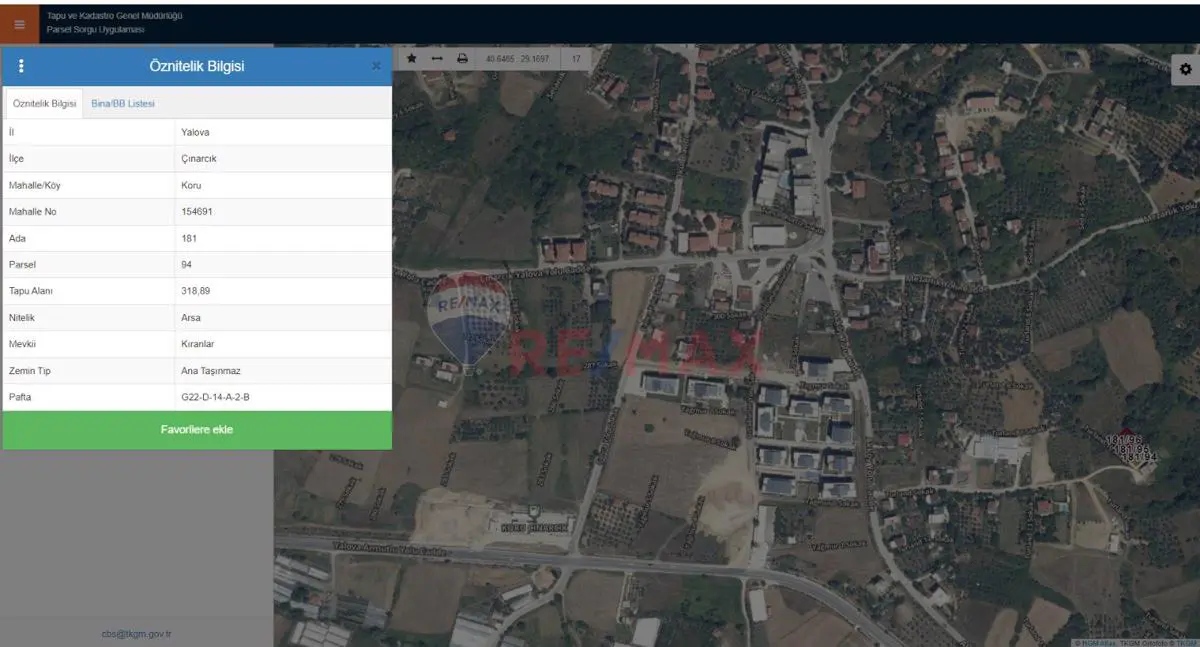
Task: Select the Yalova province value
Action: [x=195, y=132]
